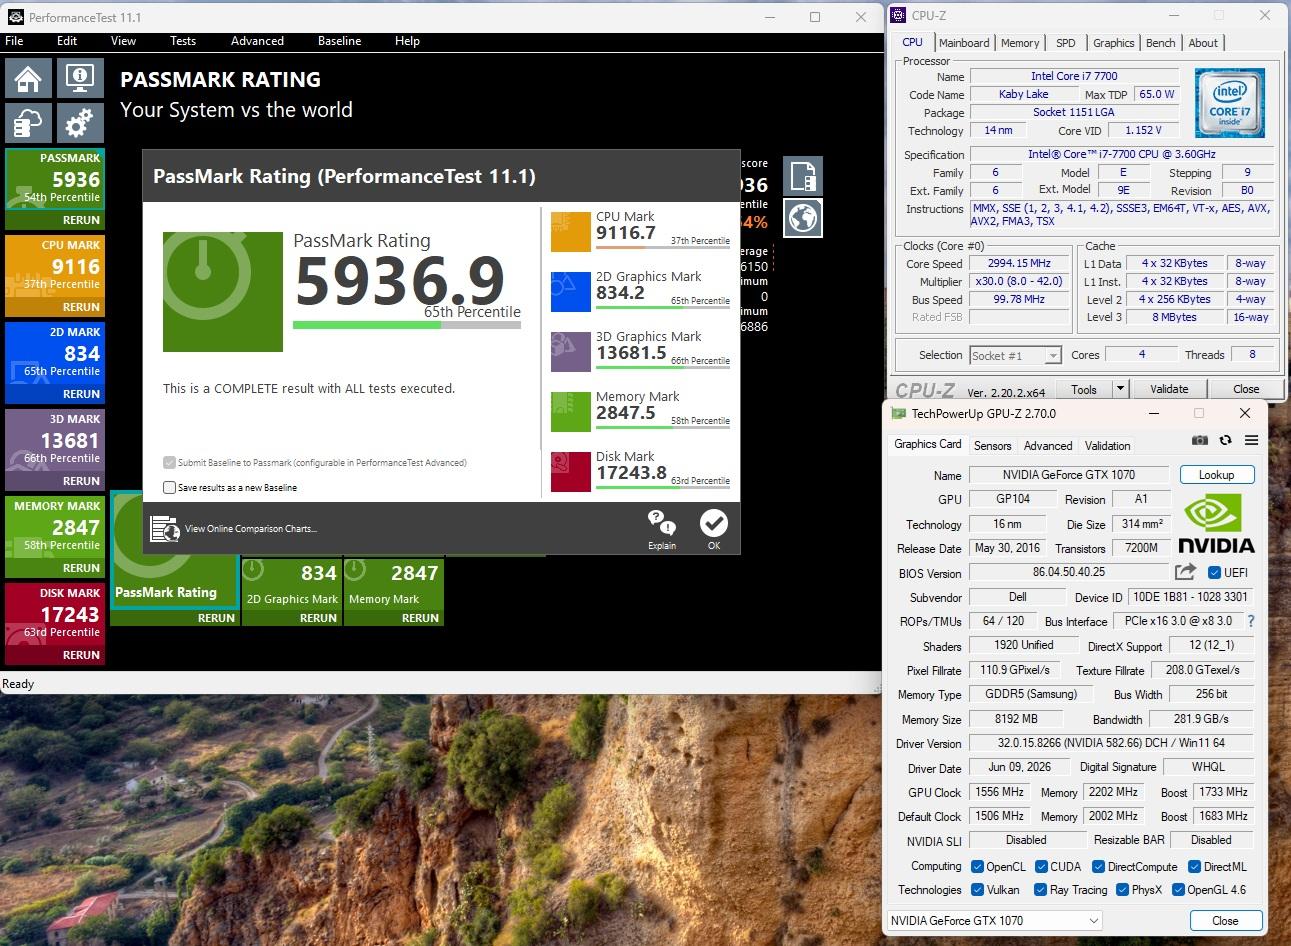Toggle the OpenGL 4.6 checkbox in GPU-Z
This screenshot has width=1291, height=946.
(1177, 890)
